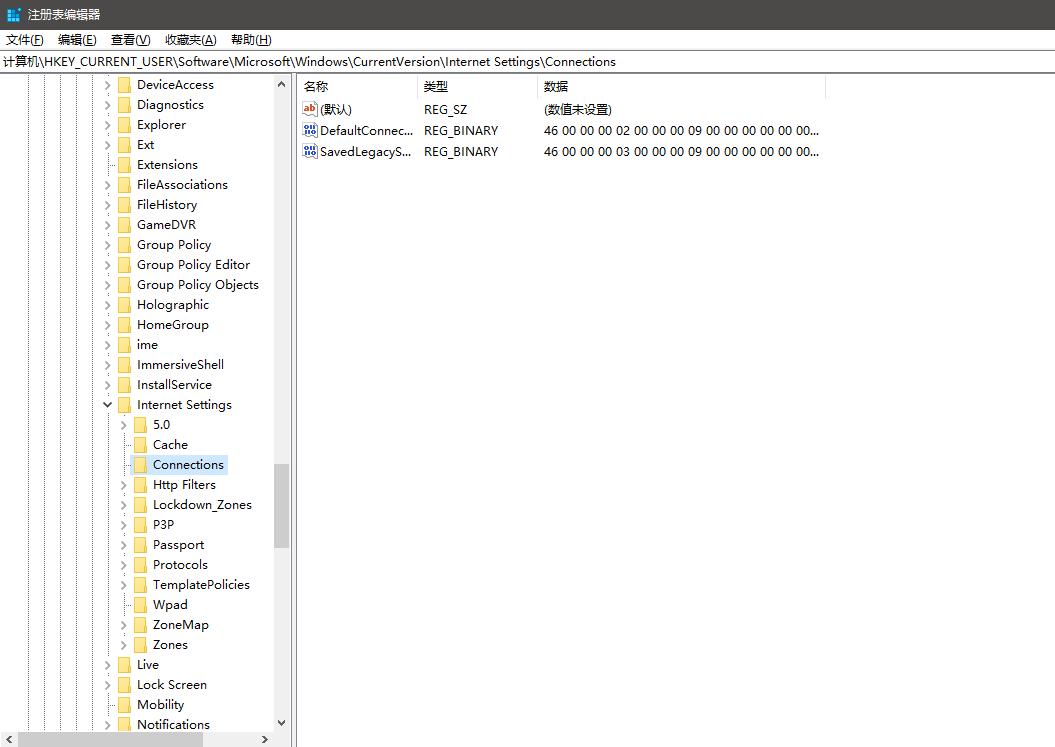Expand the Explorer key
The height and width of the screenshot is (747, 1055).
pyautogui.click(x=108, y=125)
